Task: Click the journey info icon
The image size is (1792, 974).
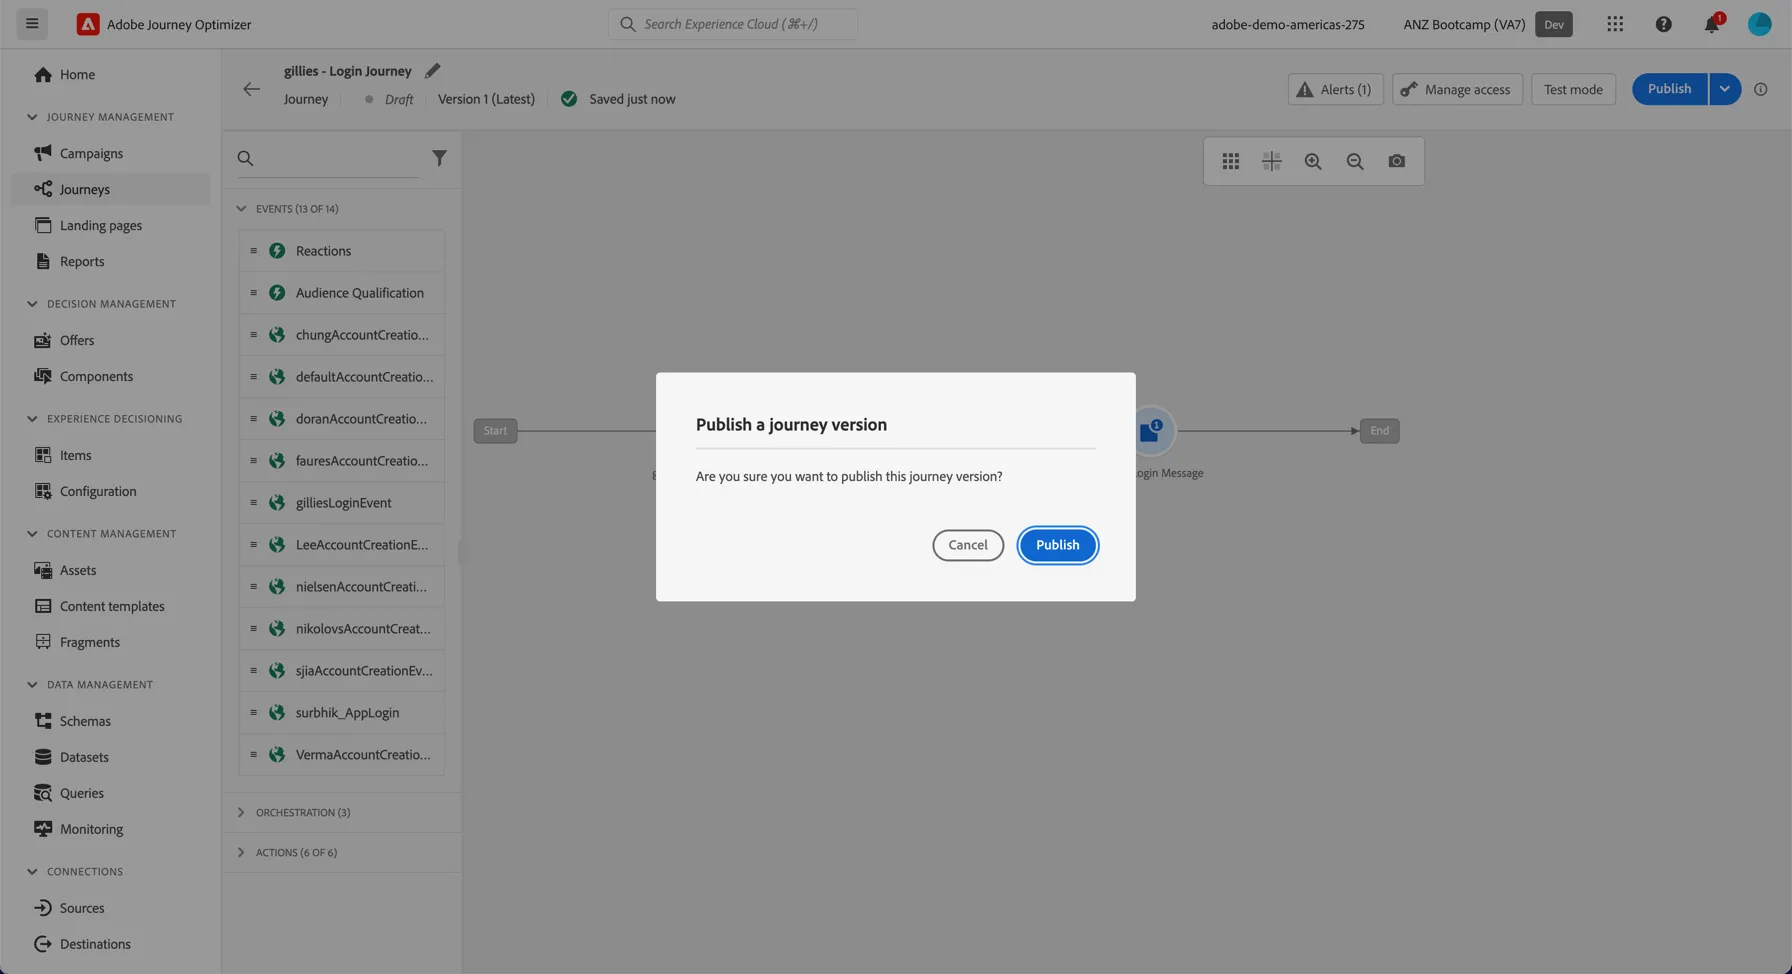Action: (x=1760, y=89)
